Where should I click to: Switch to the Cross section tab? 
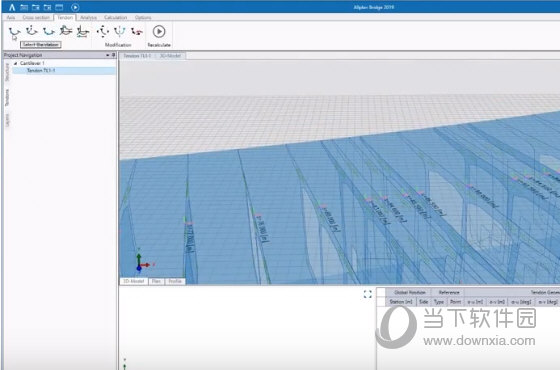coord(36,17)
